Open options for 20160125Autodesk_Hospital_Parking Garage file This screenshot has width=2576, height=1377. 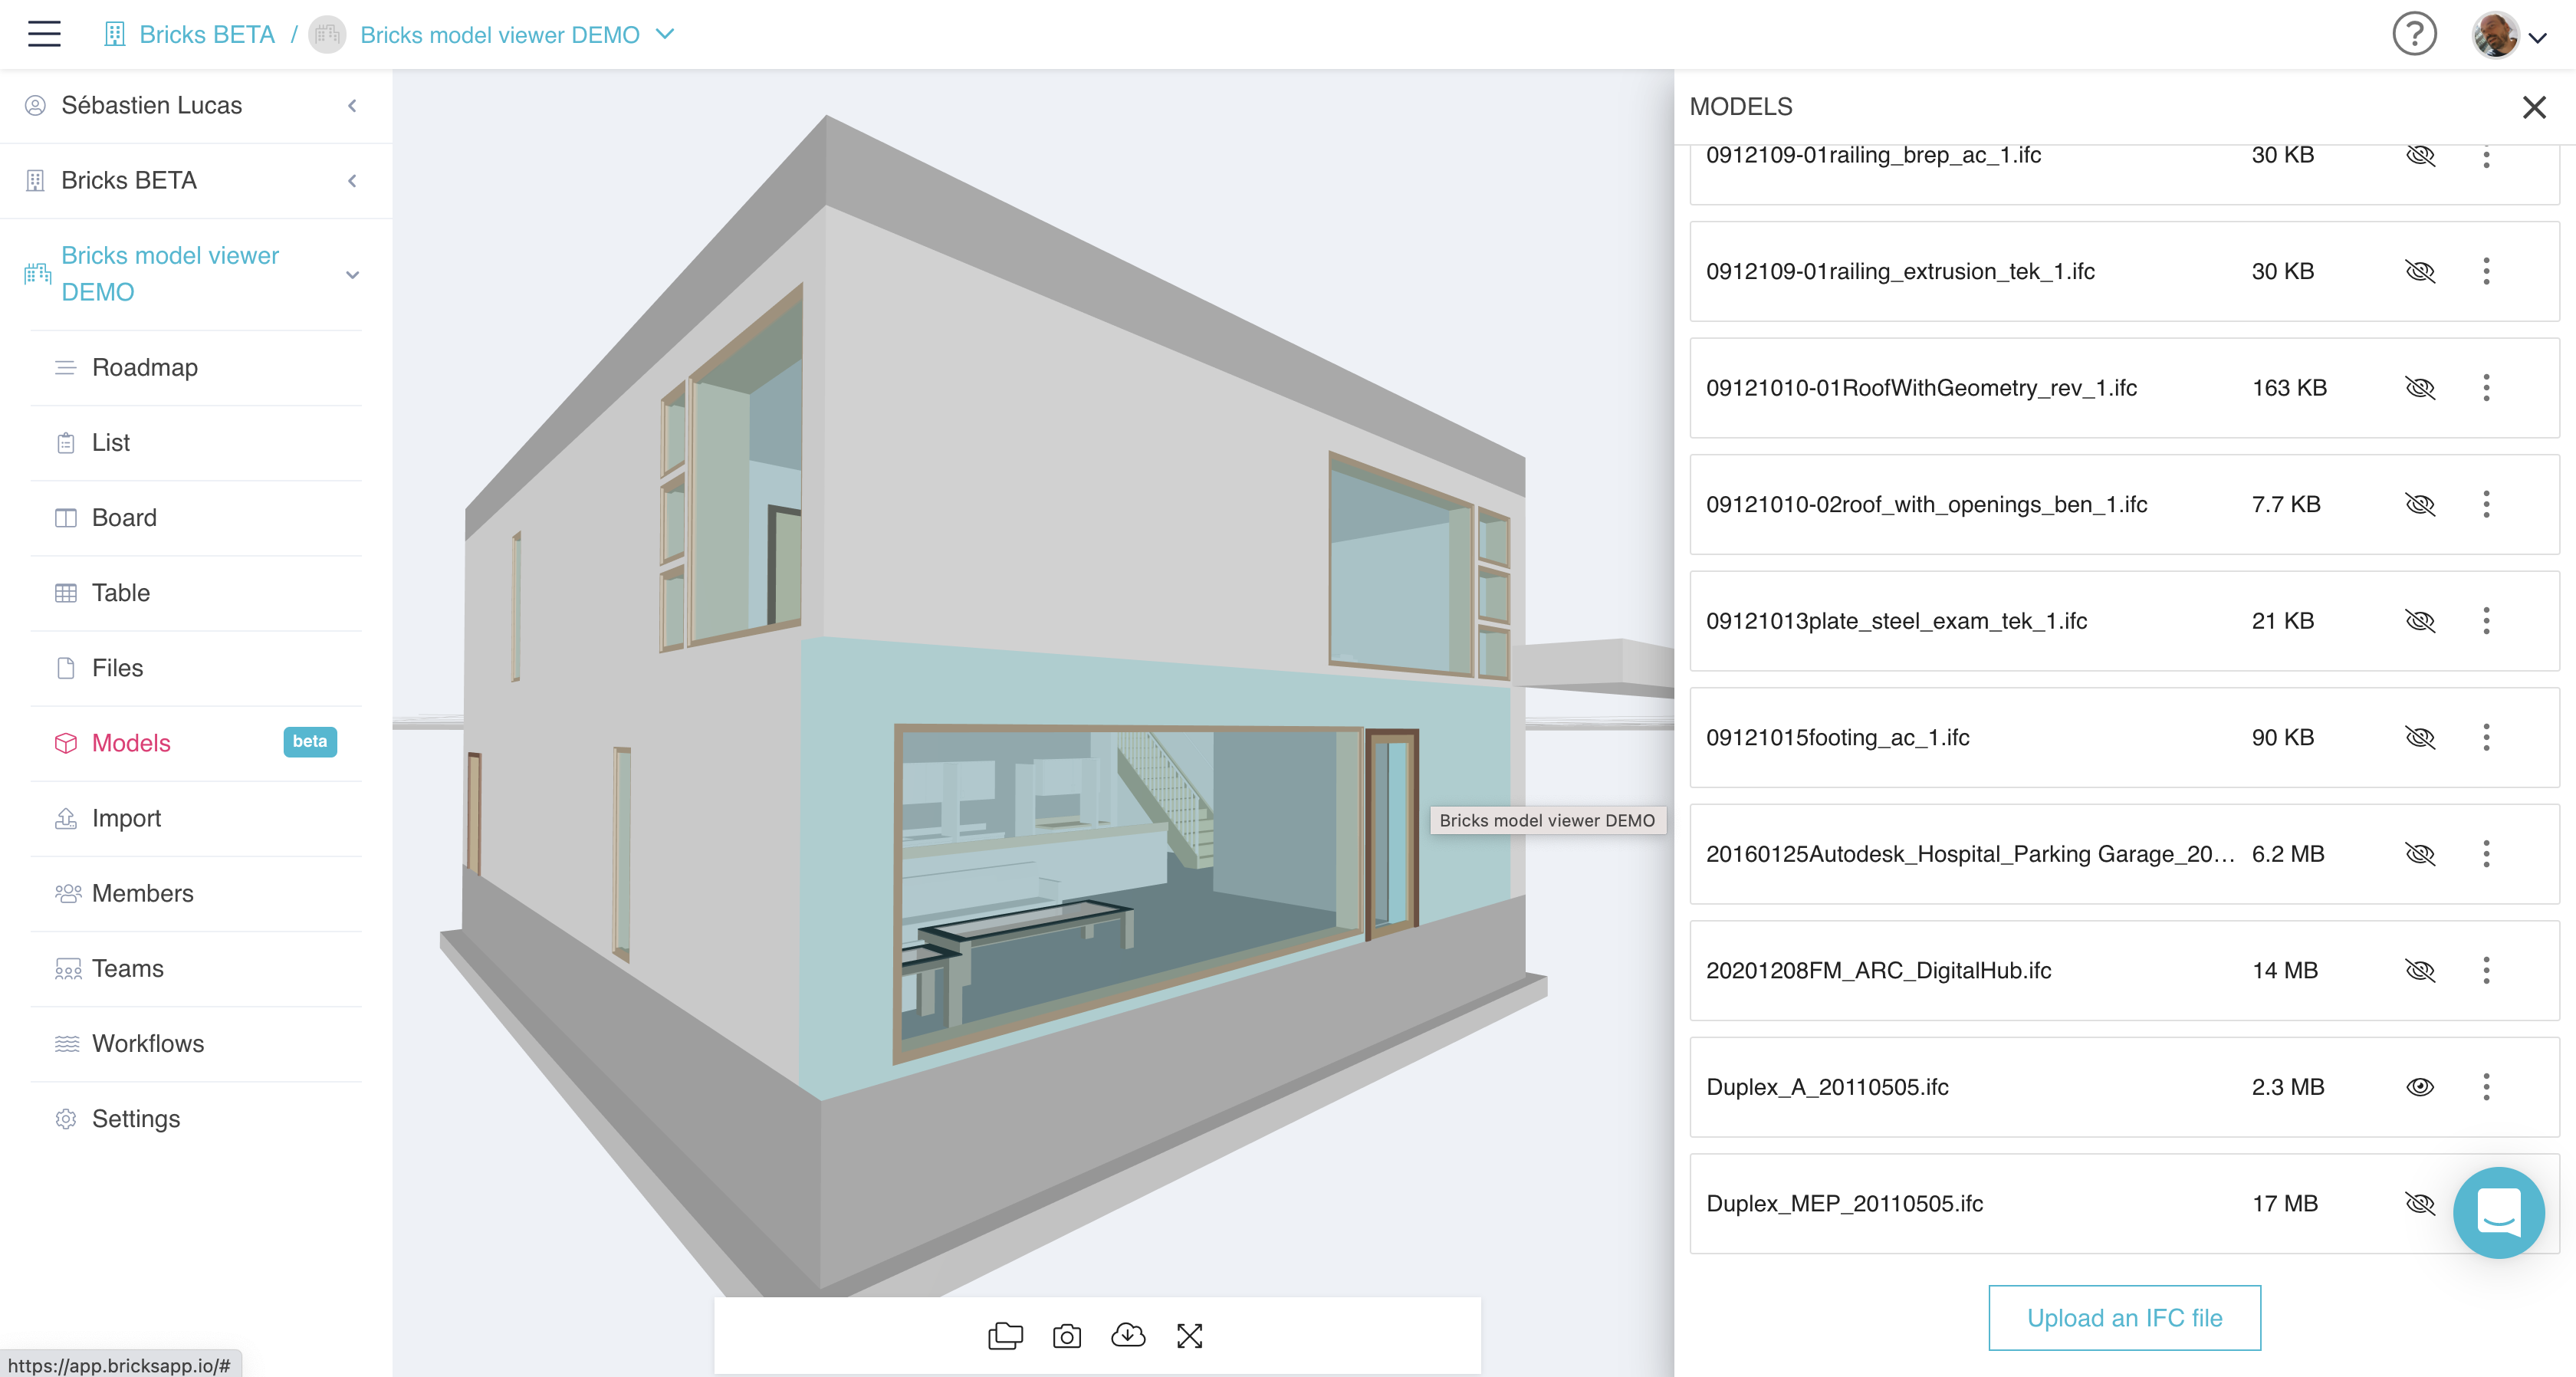point(2486,854)
